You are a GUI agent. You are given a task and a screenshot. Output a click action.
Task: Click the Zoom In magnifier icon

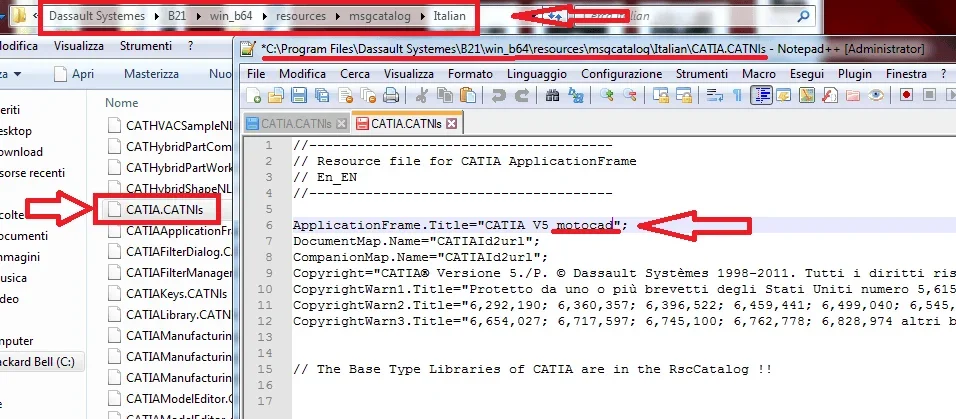(x=607, y=95)
